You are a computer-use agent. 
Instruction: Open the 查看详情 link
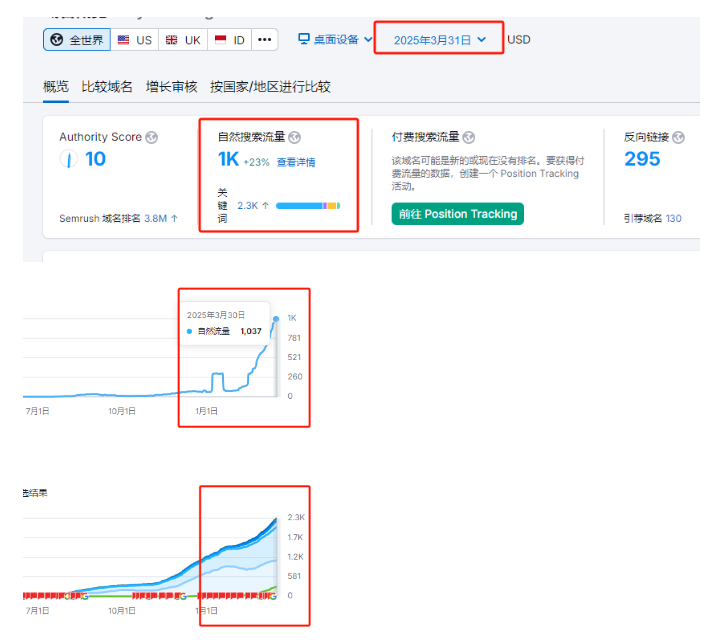pos(296,162)
